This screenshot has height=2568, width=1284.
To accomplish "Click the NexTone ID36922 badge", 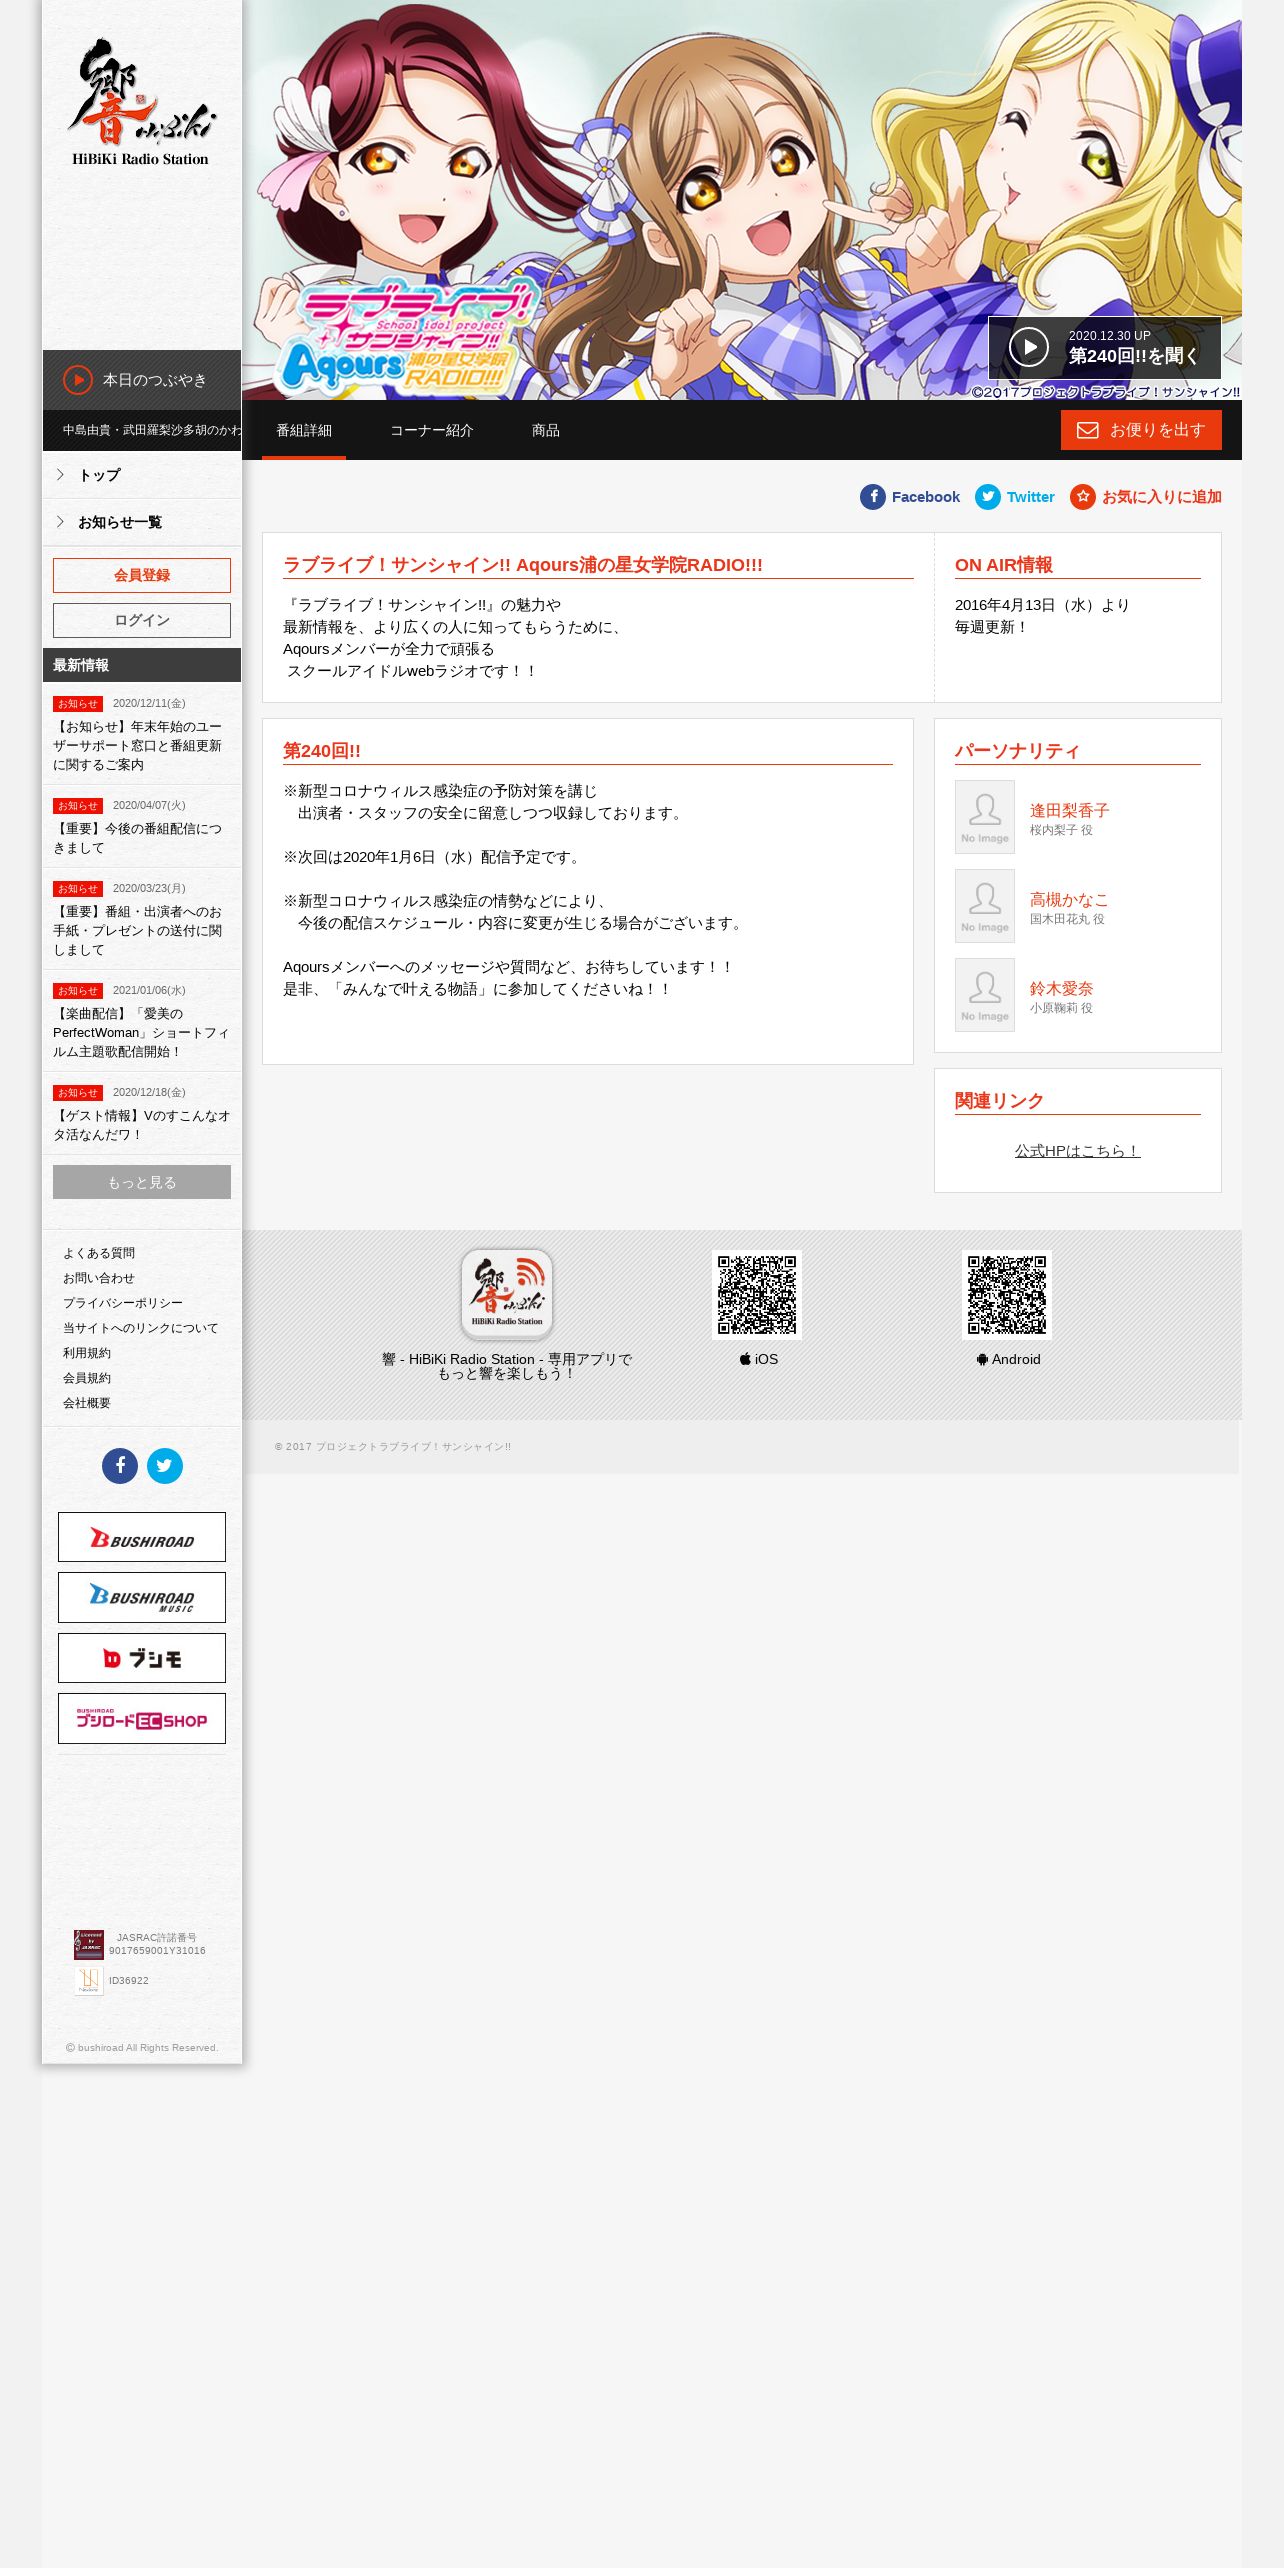I will tap(89, 1980).
